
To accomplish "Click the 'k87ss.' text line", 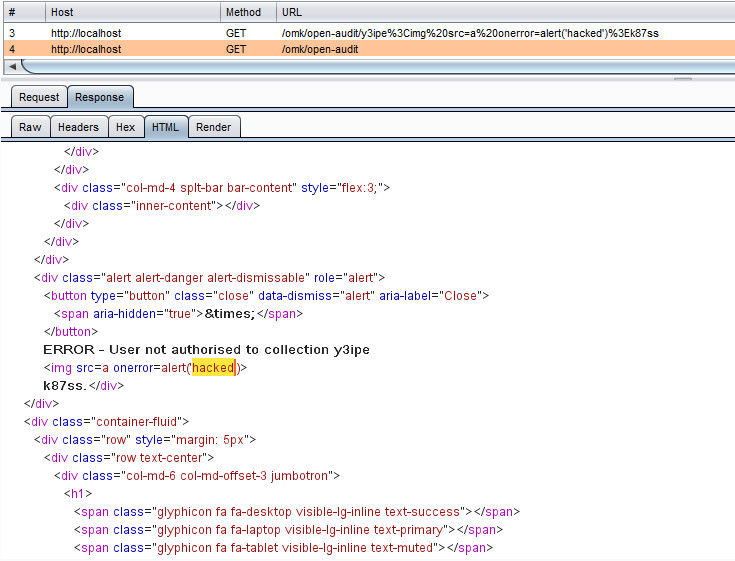I will point(65,386).
